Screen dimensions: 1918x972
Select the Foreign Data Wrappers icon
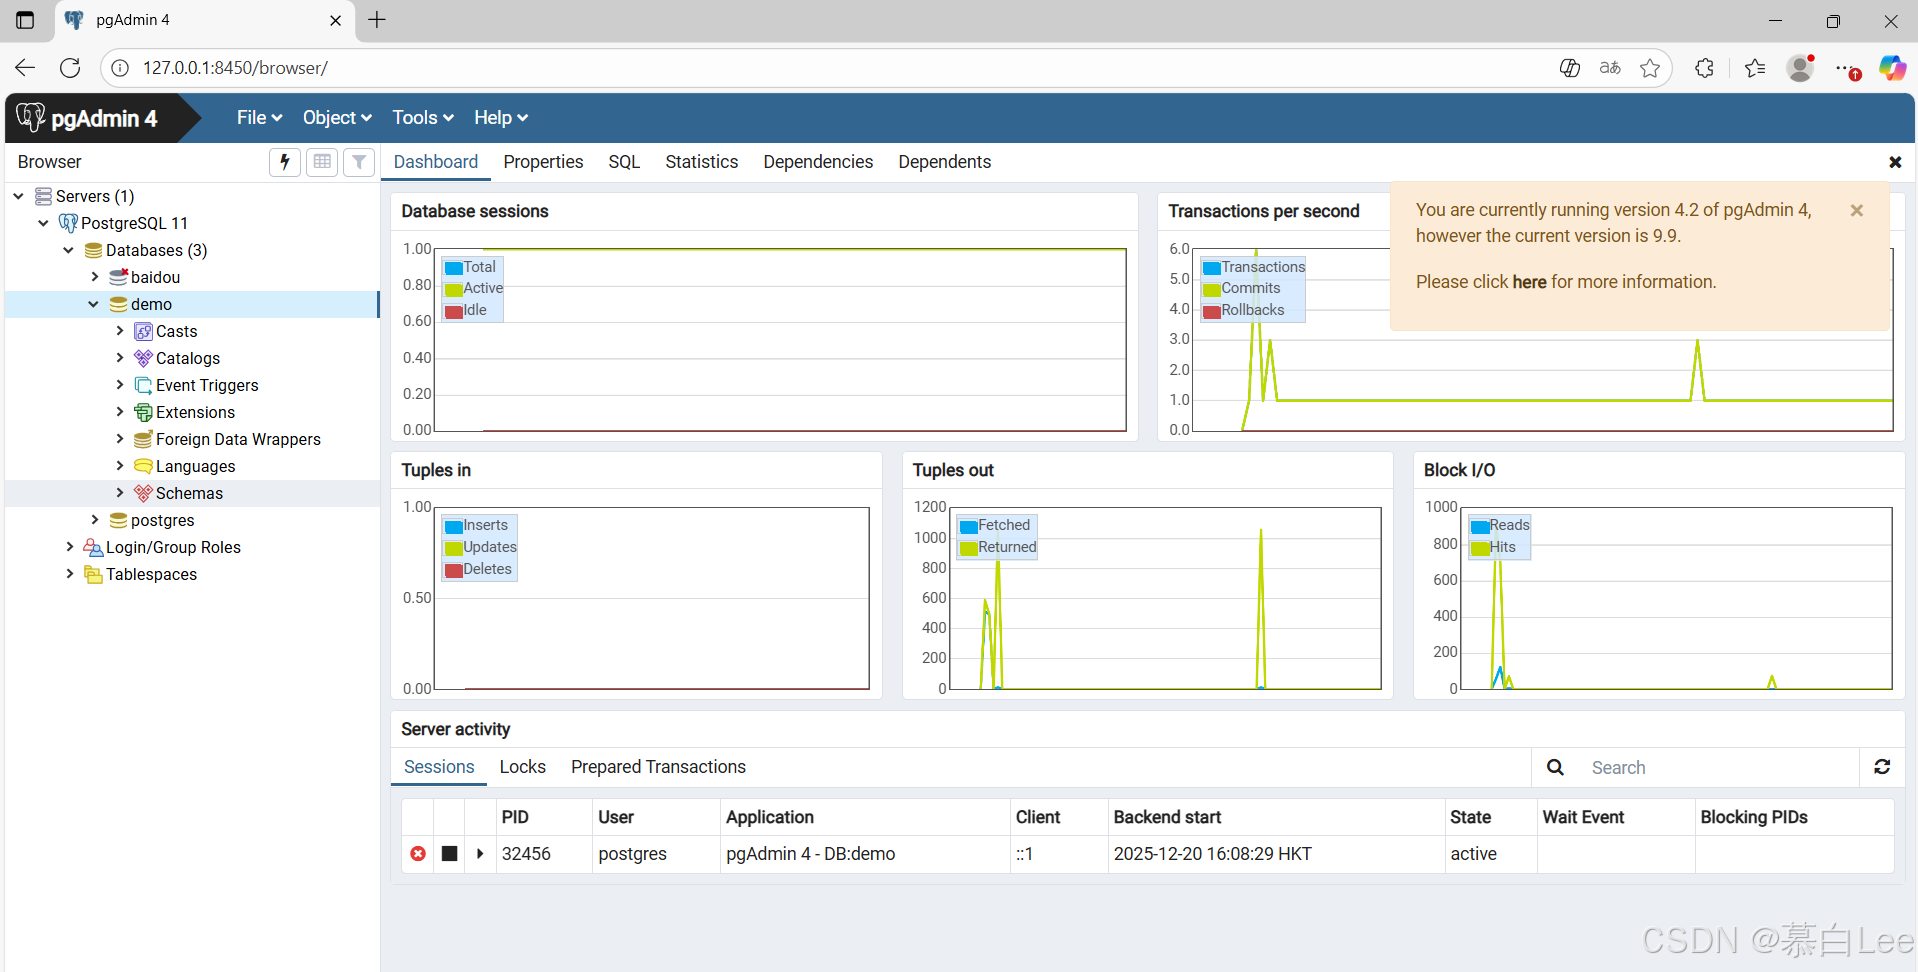coord(144,439)
